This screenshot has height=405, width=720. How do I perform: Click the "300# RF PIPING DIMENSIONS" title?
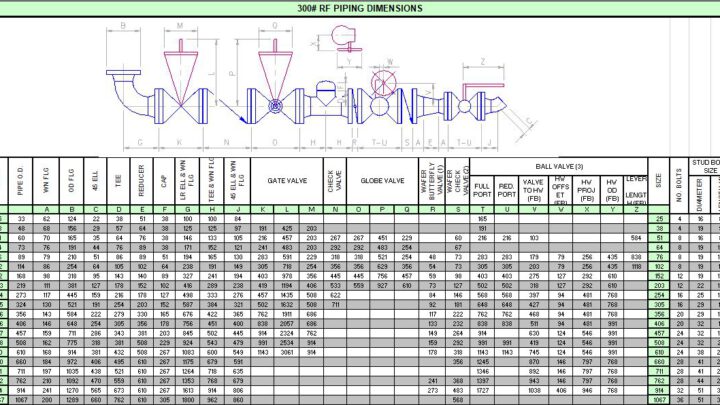click(360, 8)
